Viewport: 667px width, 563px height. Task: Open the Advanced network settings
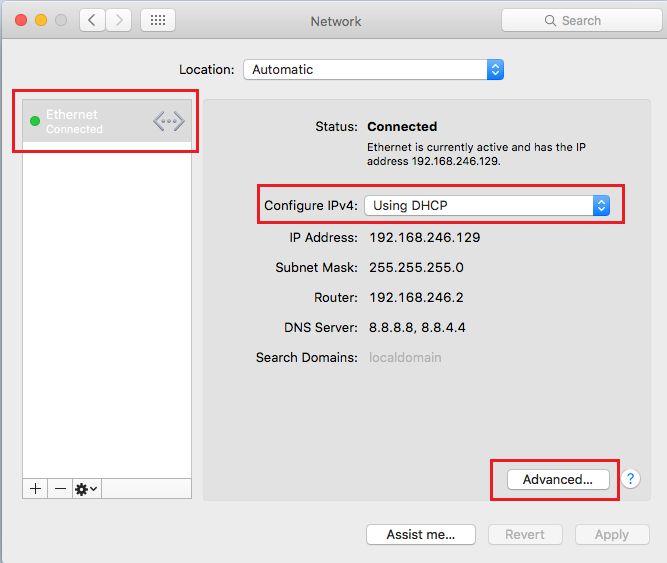pos(557,479)
